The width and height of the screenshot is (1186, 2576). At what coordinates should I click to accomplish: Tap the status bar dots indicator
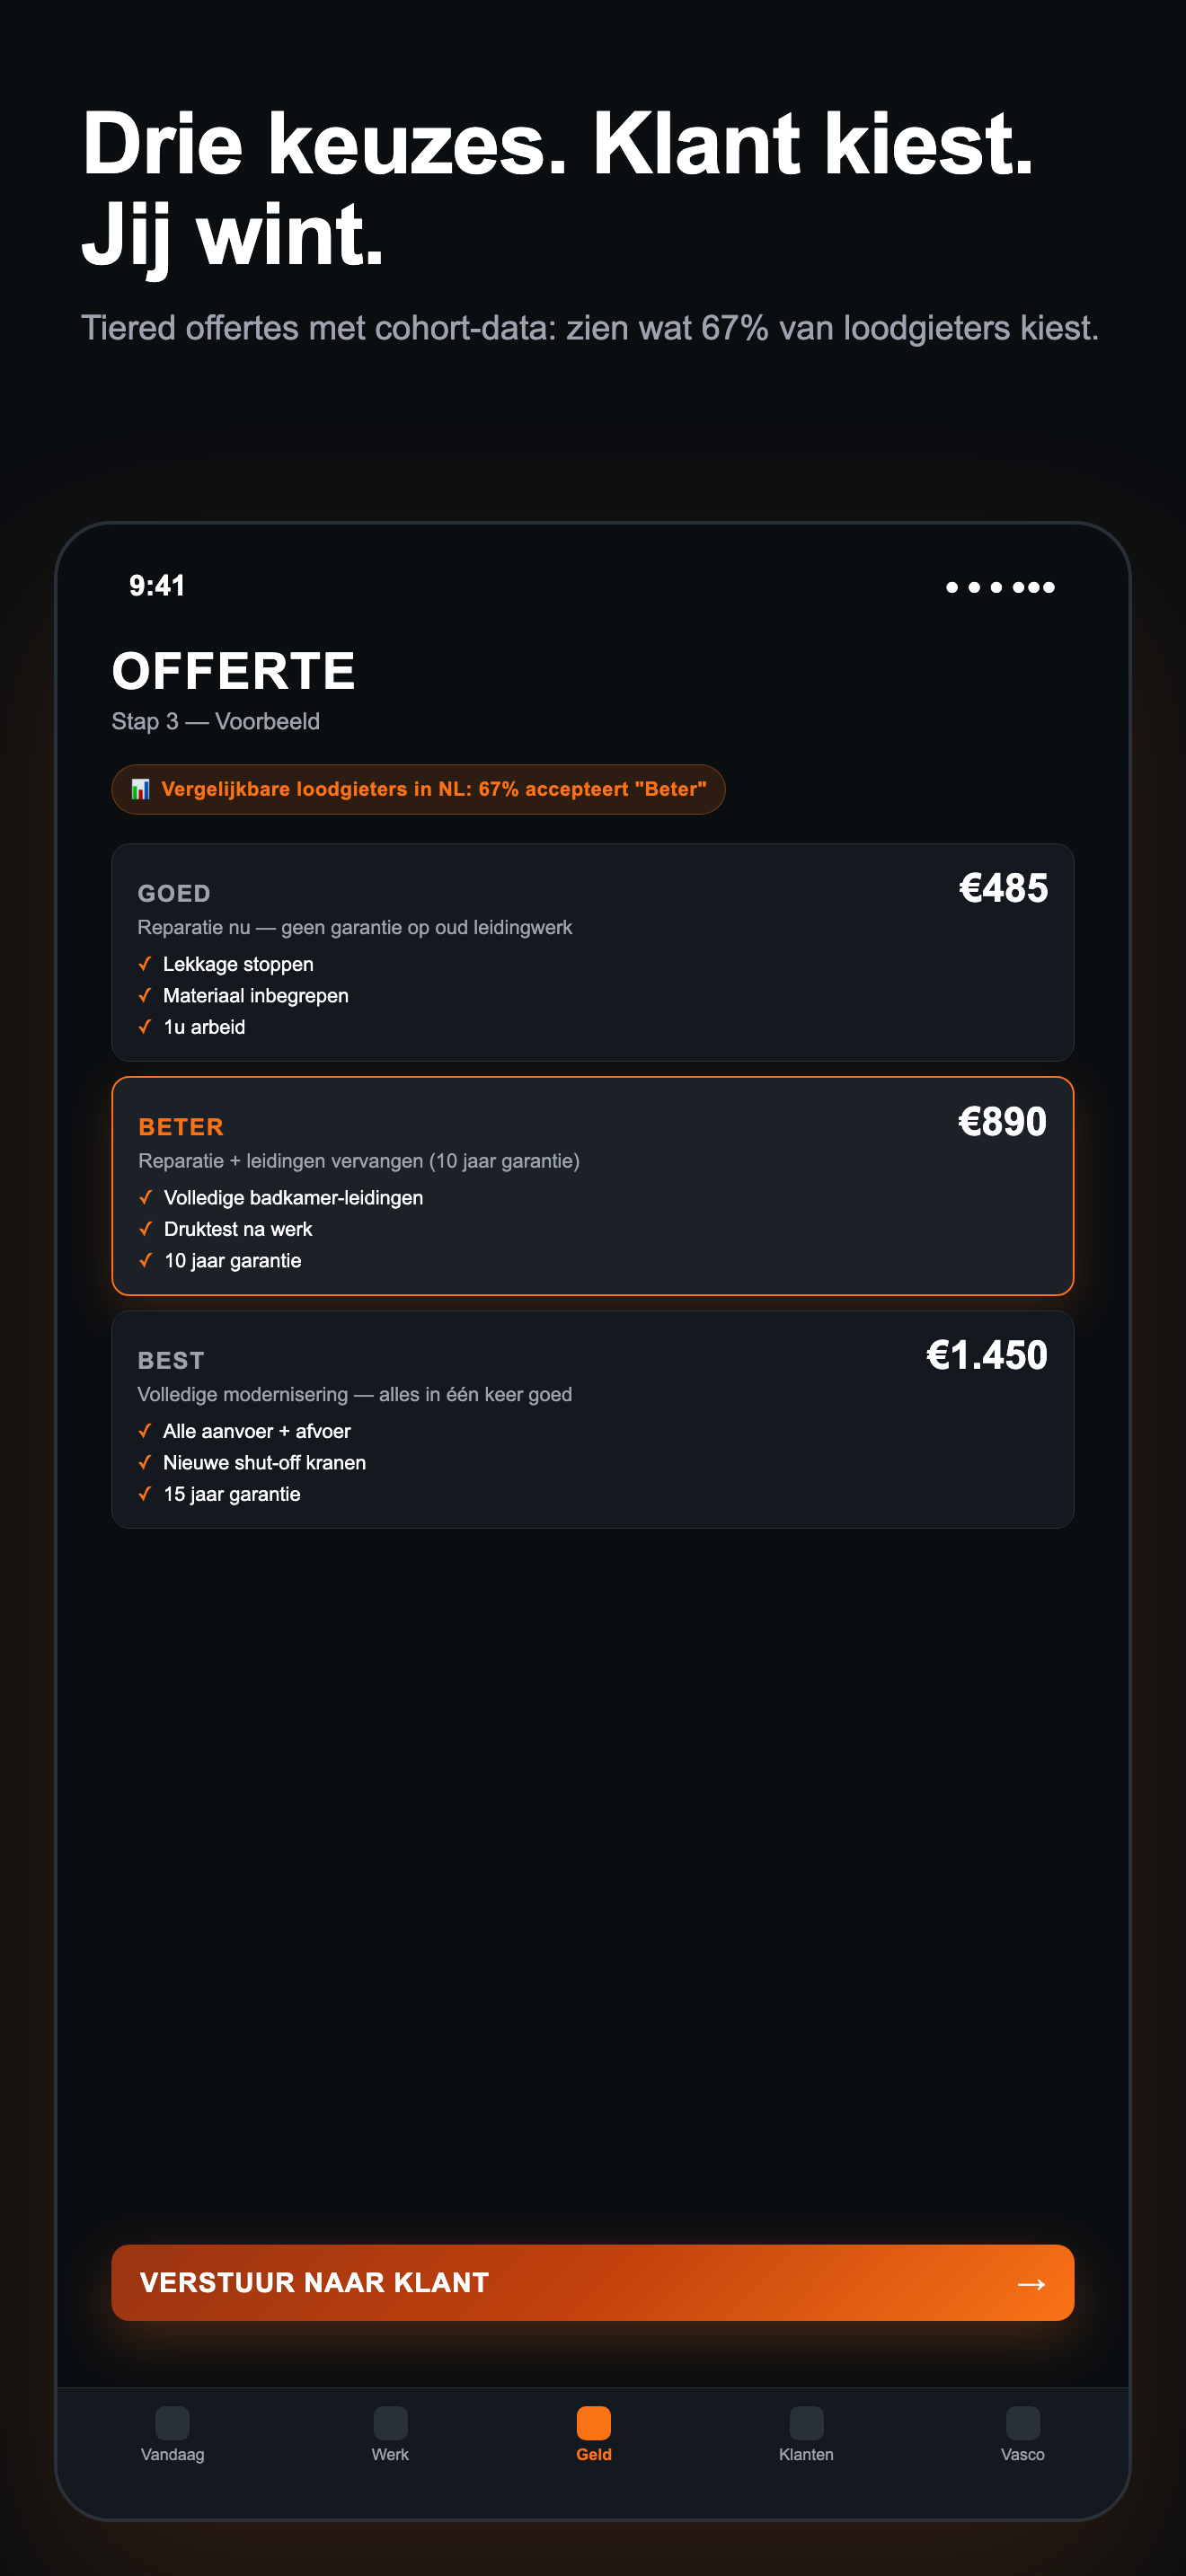click(1000, 587)
